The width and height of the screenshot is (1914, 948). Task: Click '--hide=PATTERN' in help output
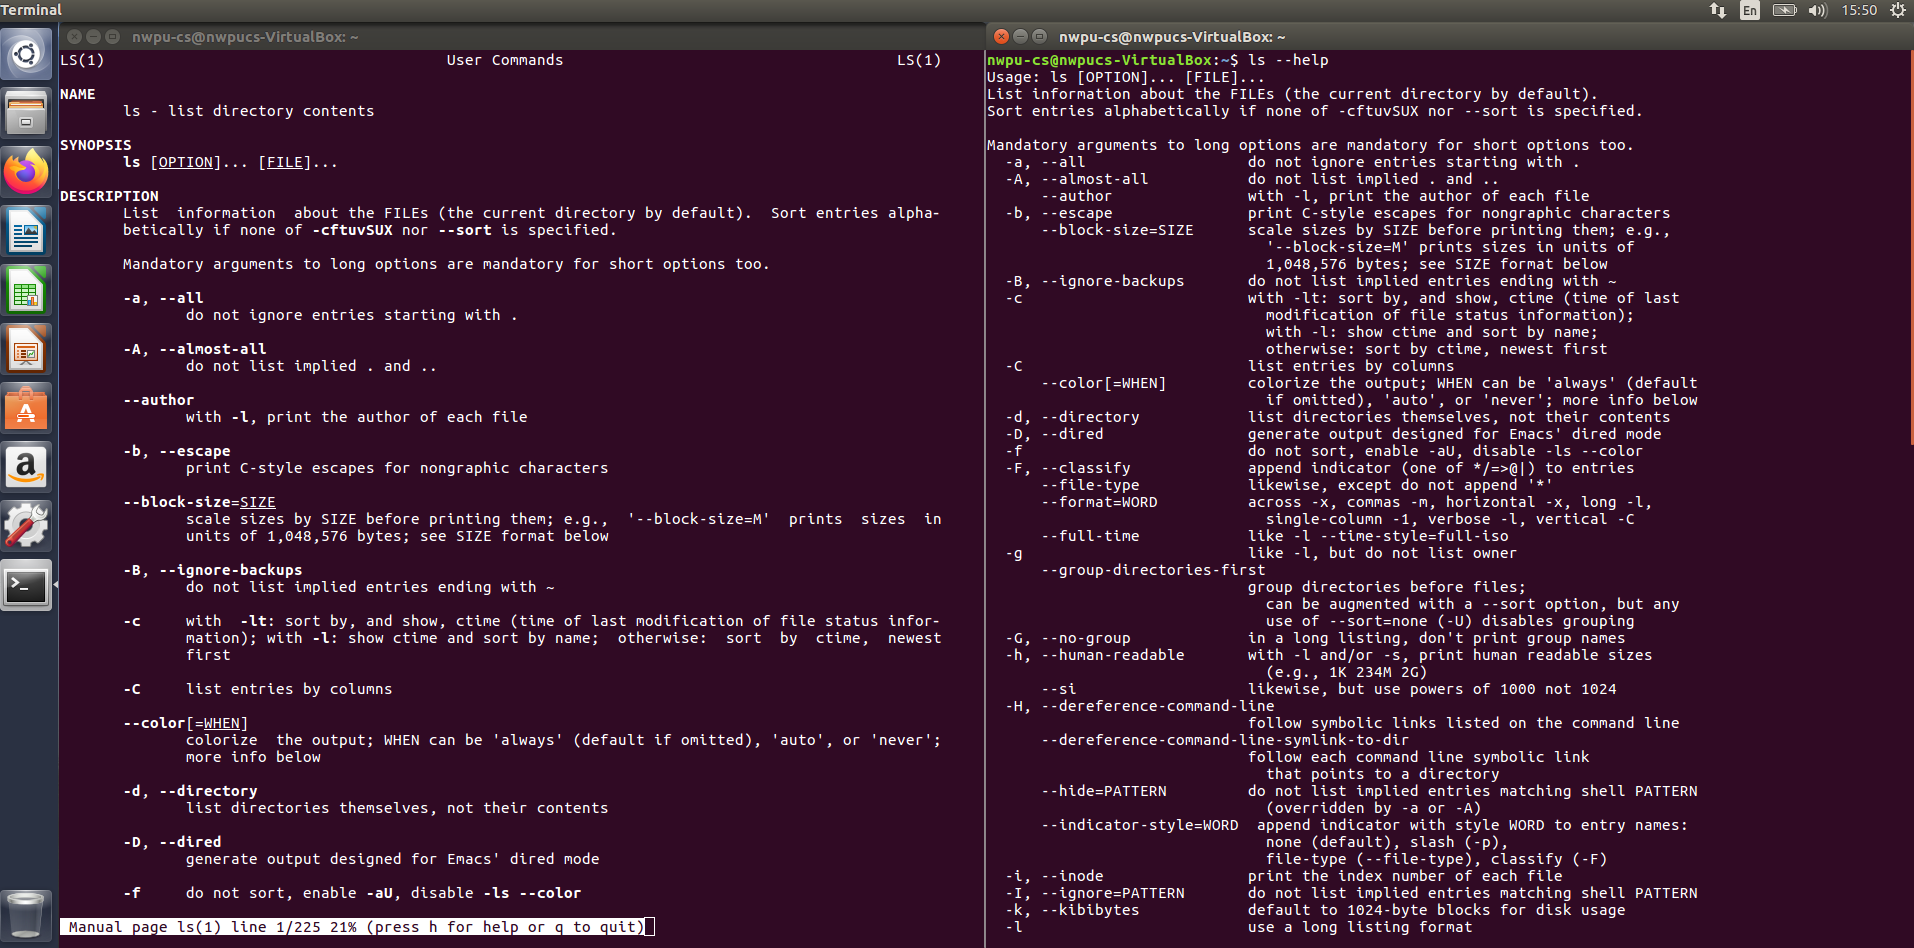click(1104, 791)
